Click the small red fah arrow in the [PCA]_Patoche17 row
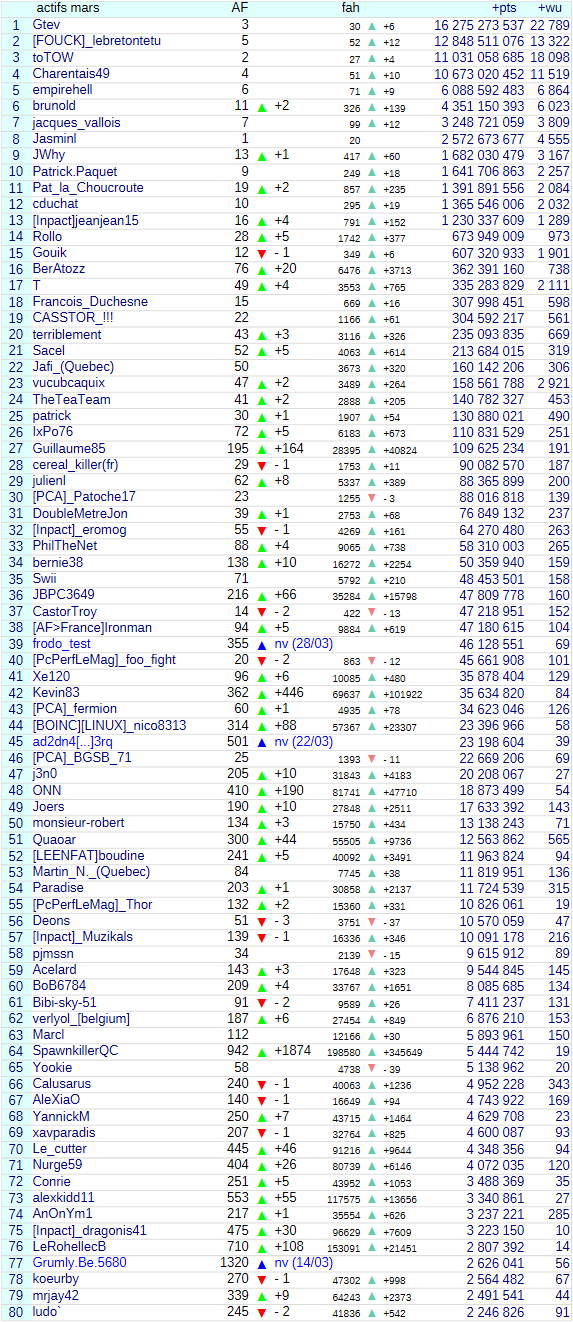The image size is (573, 1322). pyautogui.click(x=372, y=498)
